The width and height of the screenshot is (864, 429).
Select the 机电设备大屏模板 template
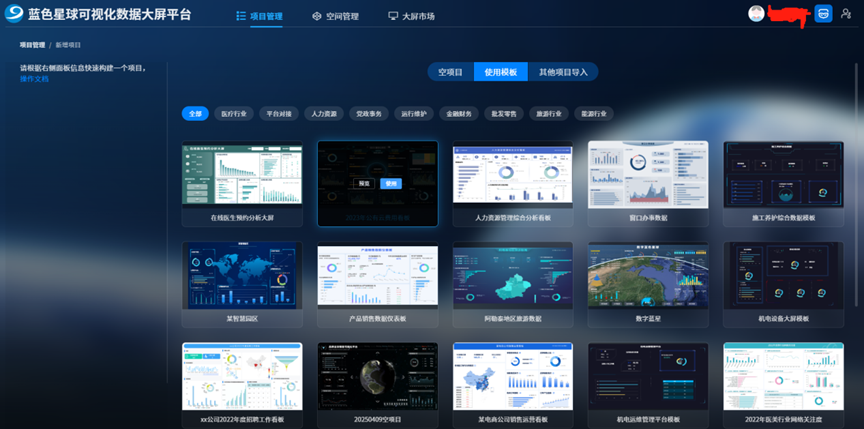click(784, 285)
